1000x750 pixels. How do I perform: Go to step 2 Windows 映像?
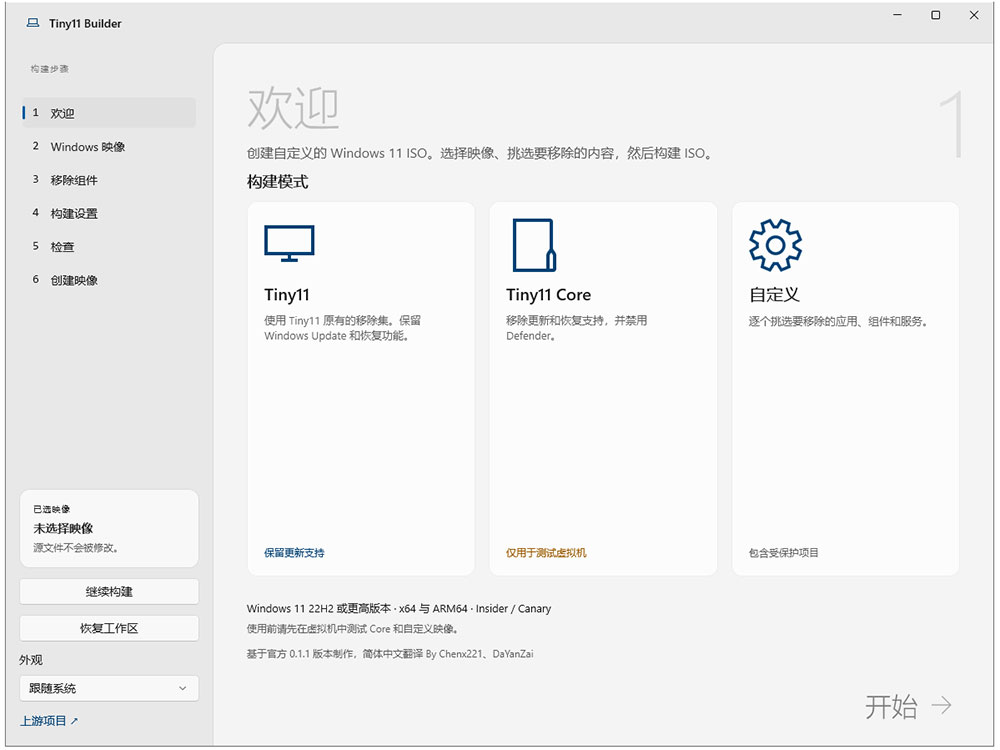pyautogui.click(x=108, y=147)
